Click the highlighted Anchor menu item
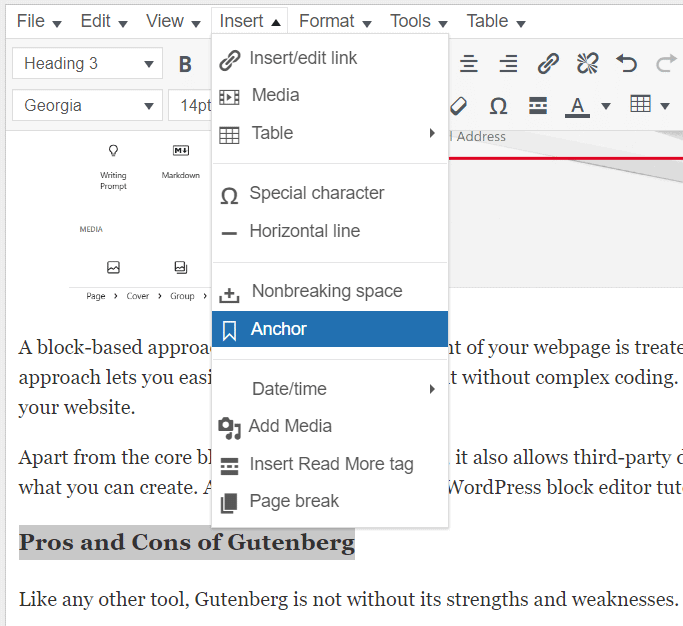683x626 pixels. 330,329
